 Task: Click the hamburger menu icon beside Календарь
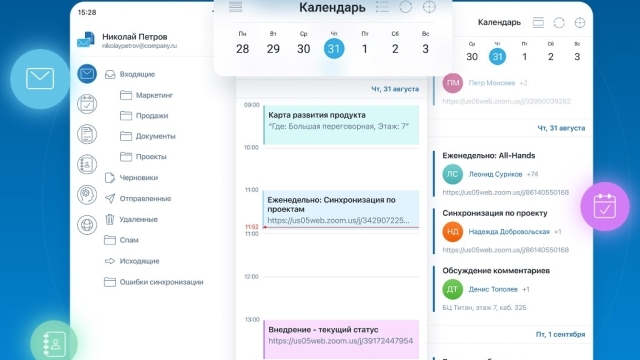click(236, 7)
